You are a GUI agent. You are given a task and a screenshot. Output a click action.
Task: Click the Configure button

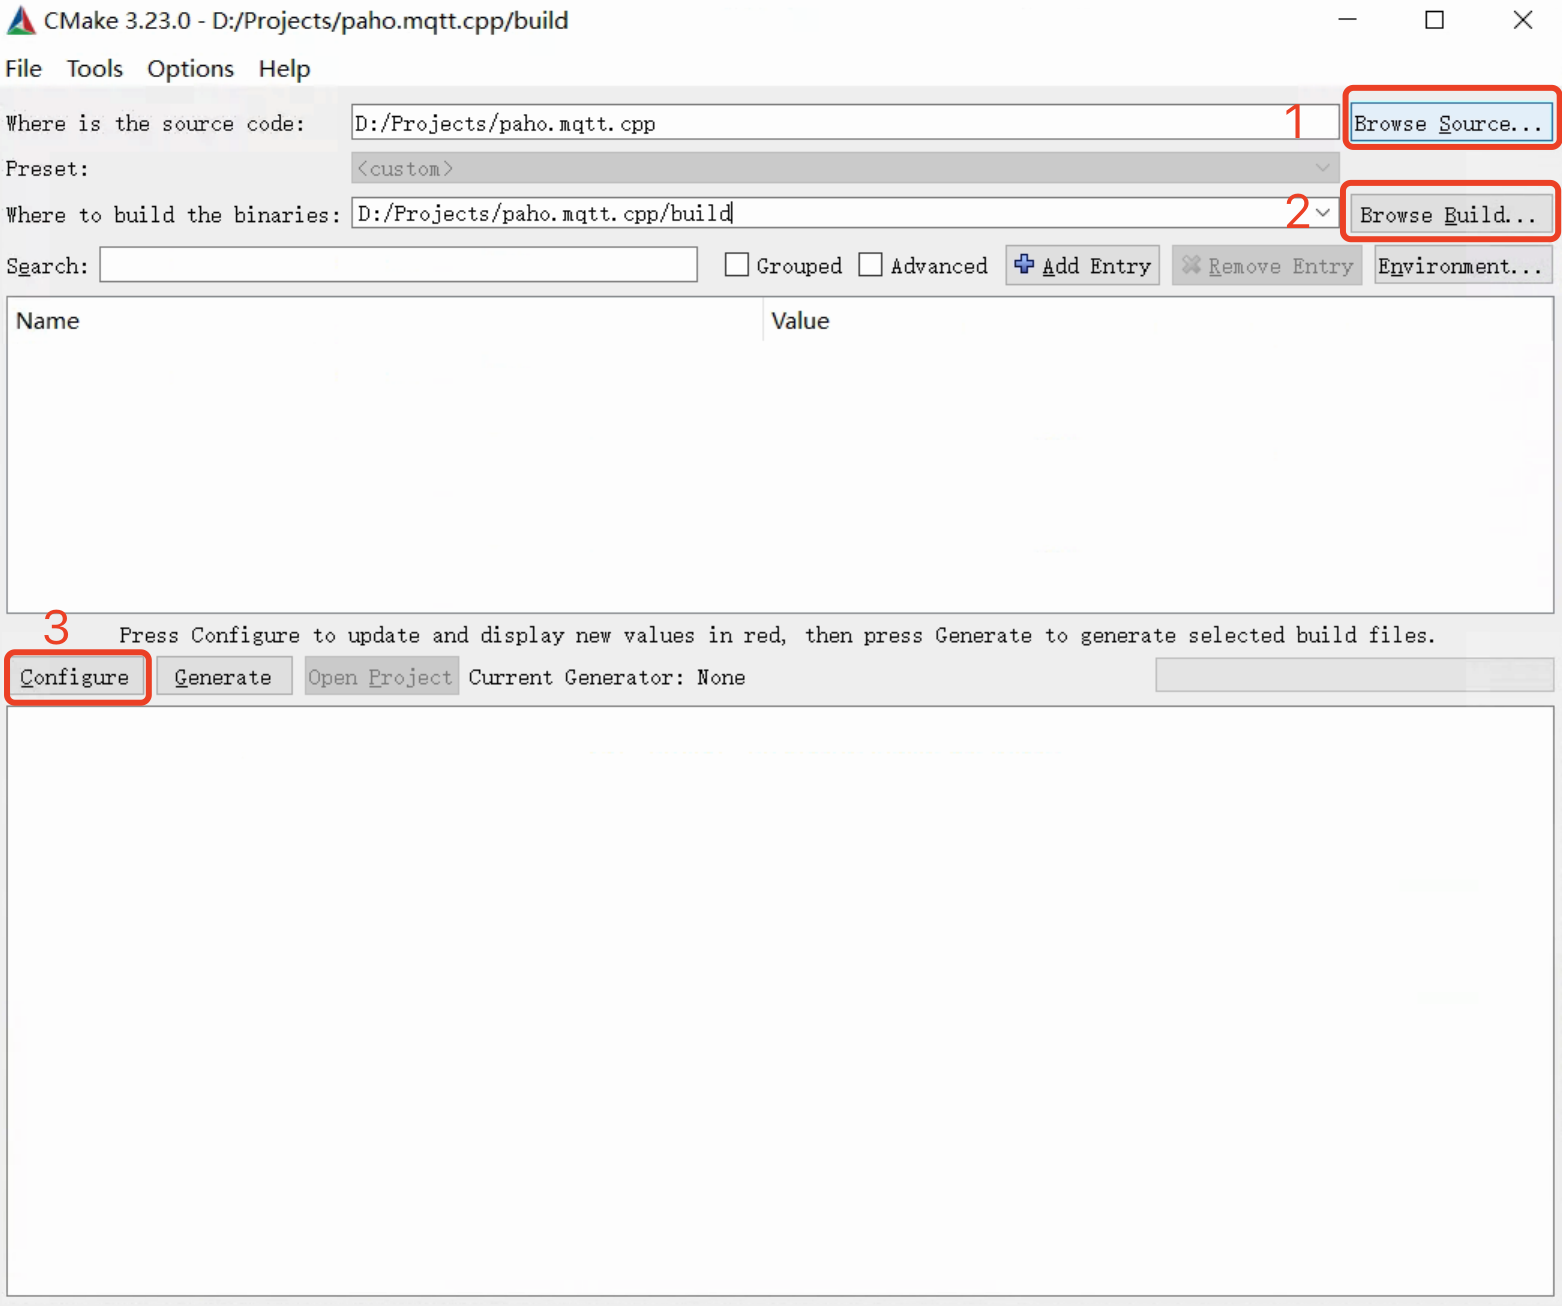tap(75, 677)
